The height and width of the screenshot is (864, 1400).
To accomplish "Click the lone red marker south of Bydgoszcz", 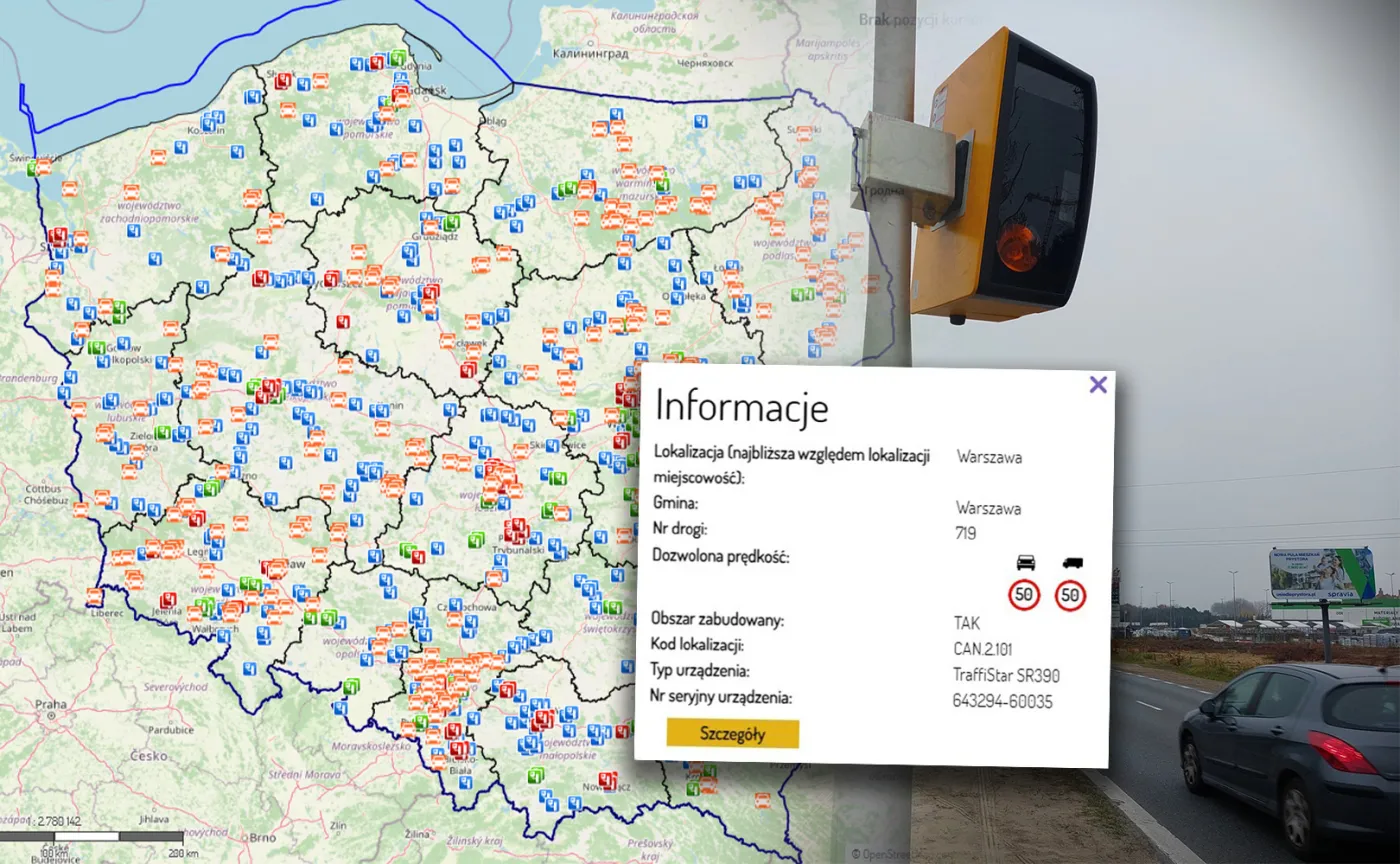I will coord(344,322).
